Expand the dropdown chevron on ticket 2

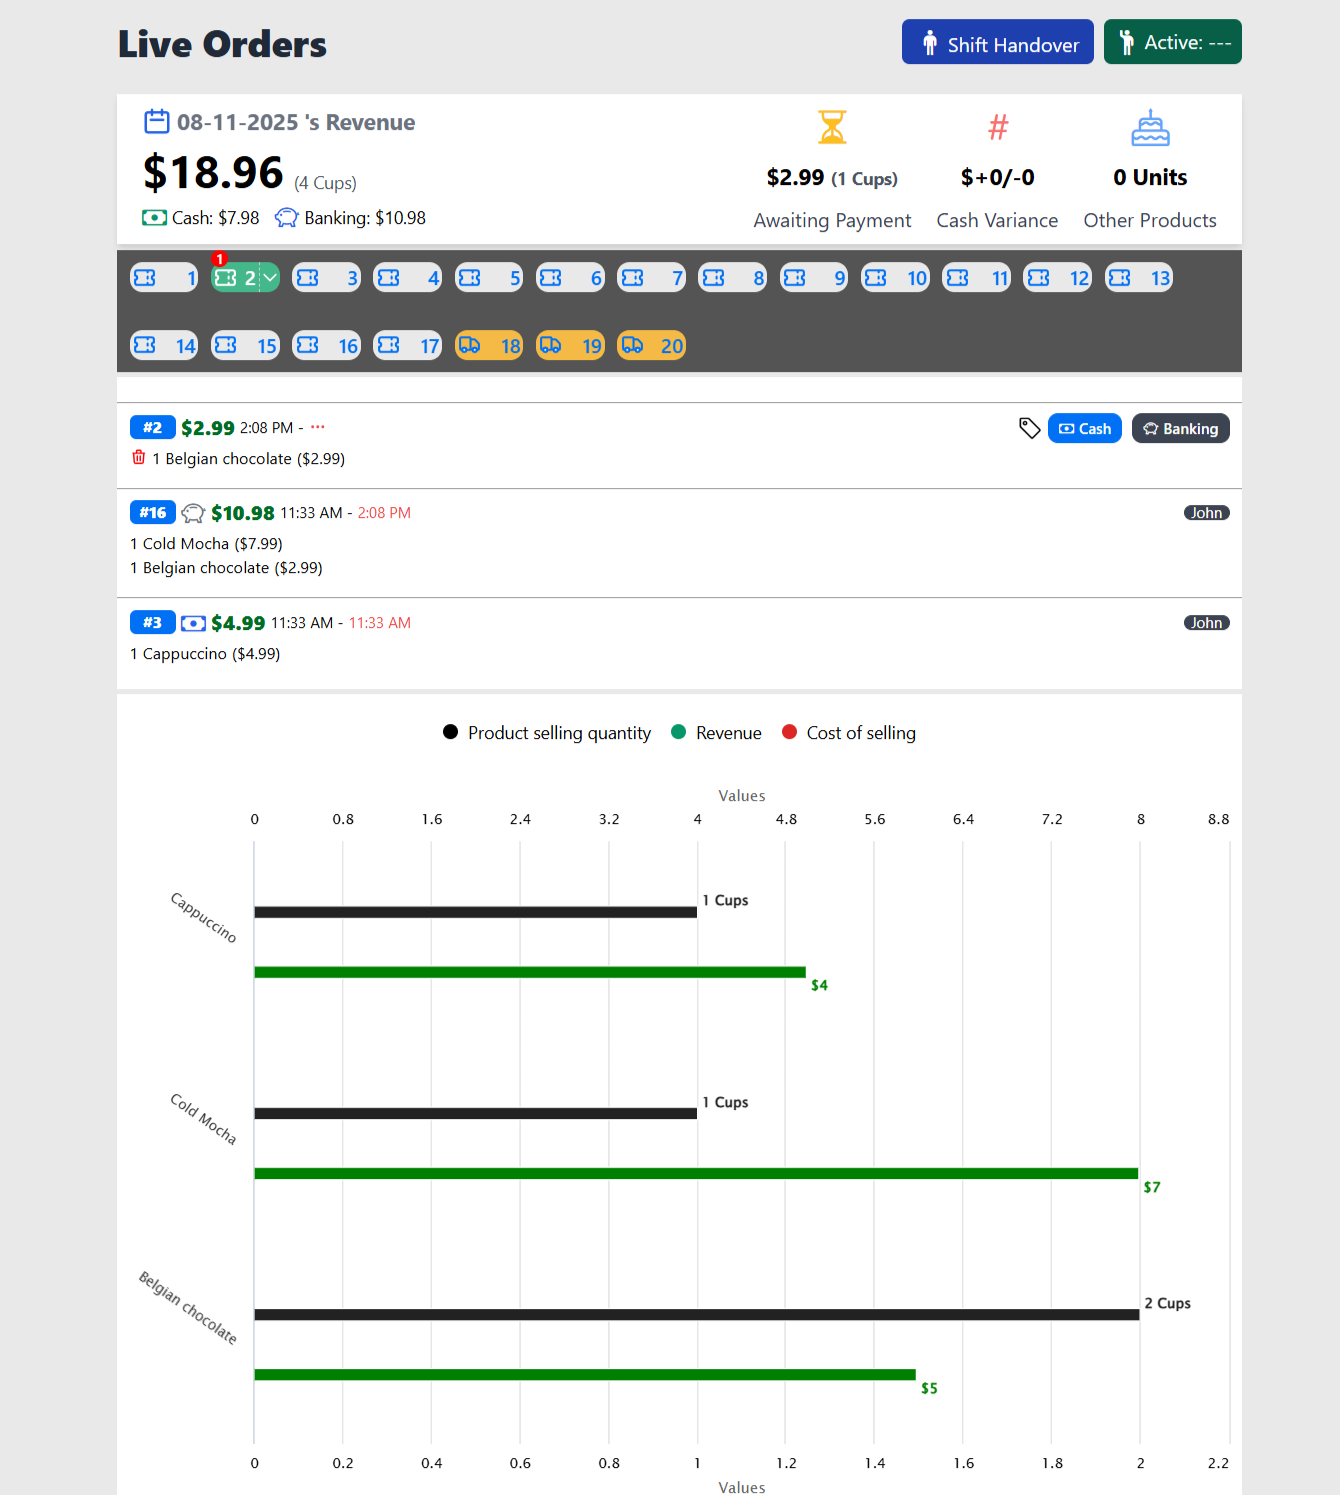click(270, 278)
